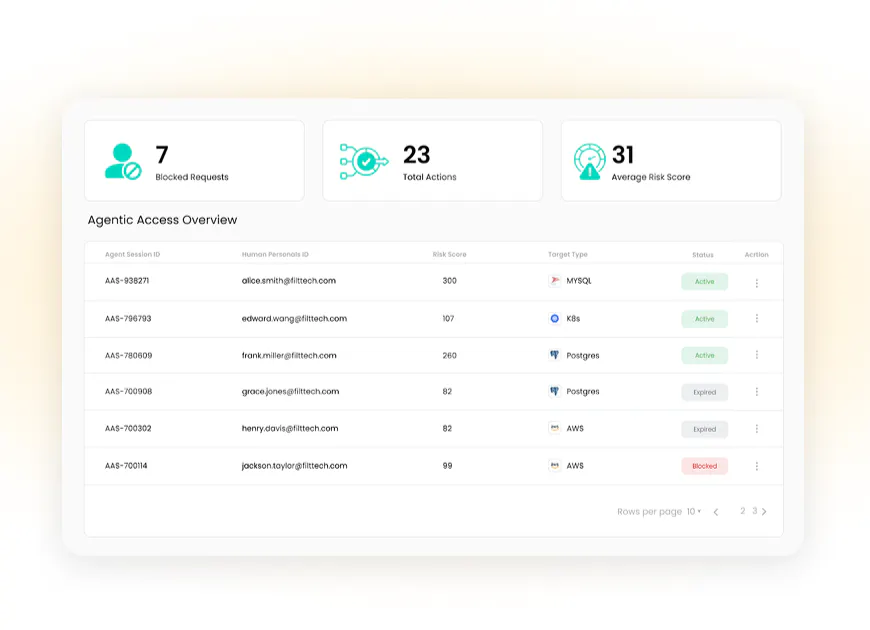
Task: Click the Risk Score column header
Action: 449,255
